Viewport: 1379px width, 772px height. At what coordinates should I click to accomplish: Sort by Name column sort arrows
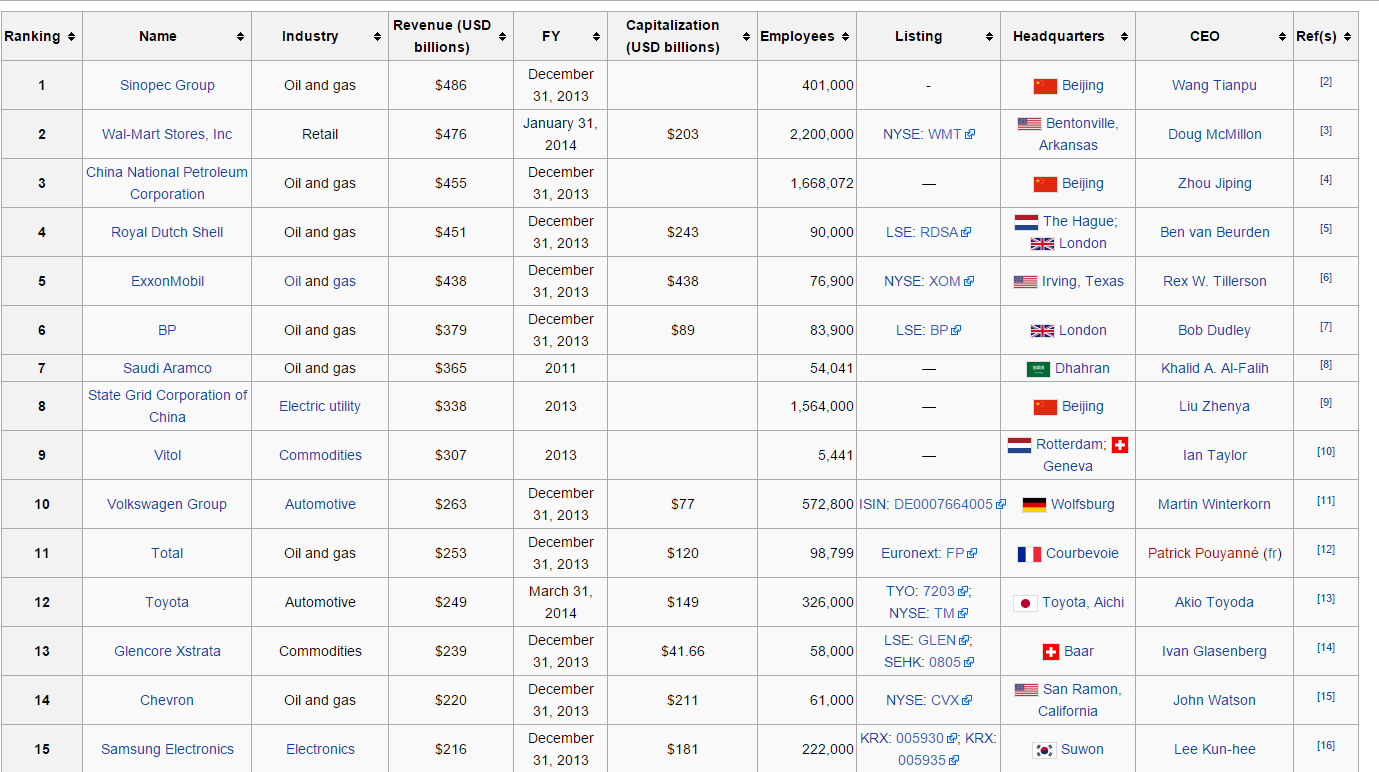240,36
